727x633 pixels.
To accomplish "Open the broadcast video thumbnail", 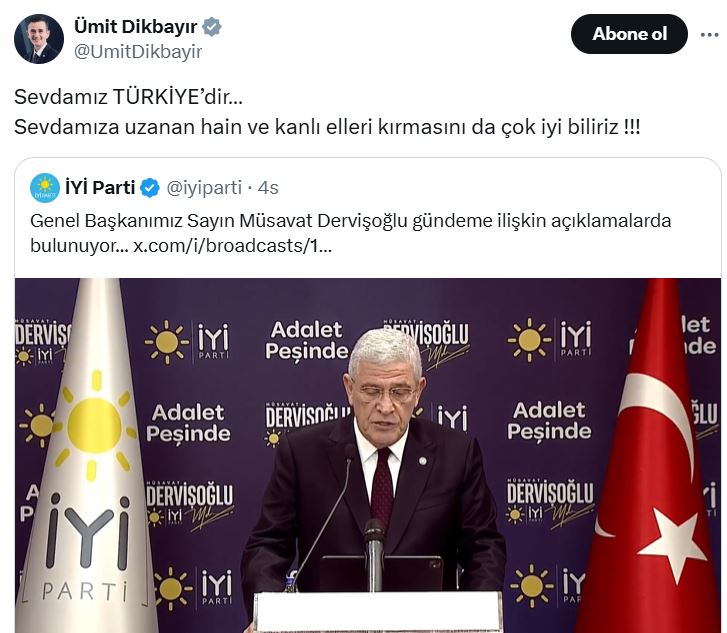I will click(x=368, y=455).
